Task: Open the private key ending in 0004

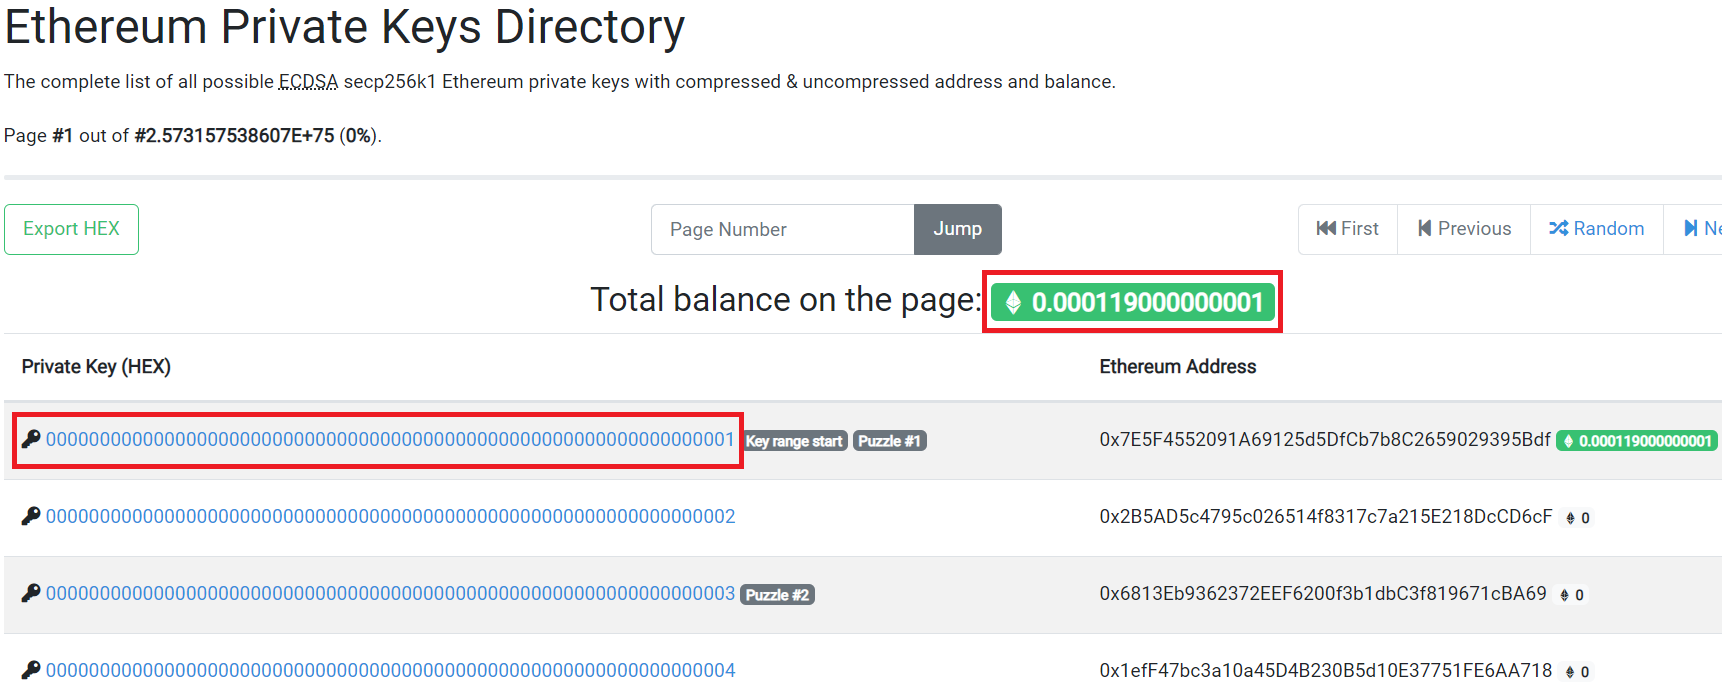Action: click(x=390, y=670)
